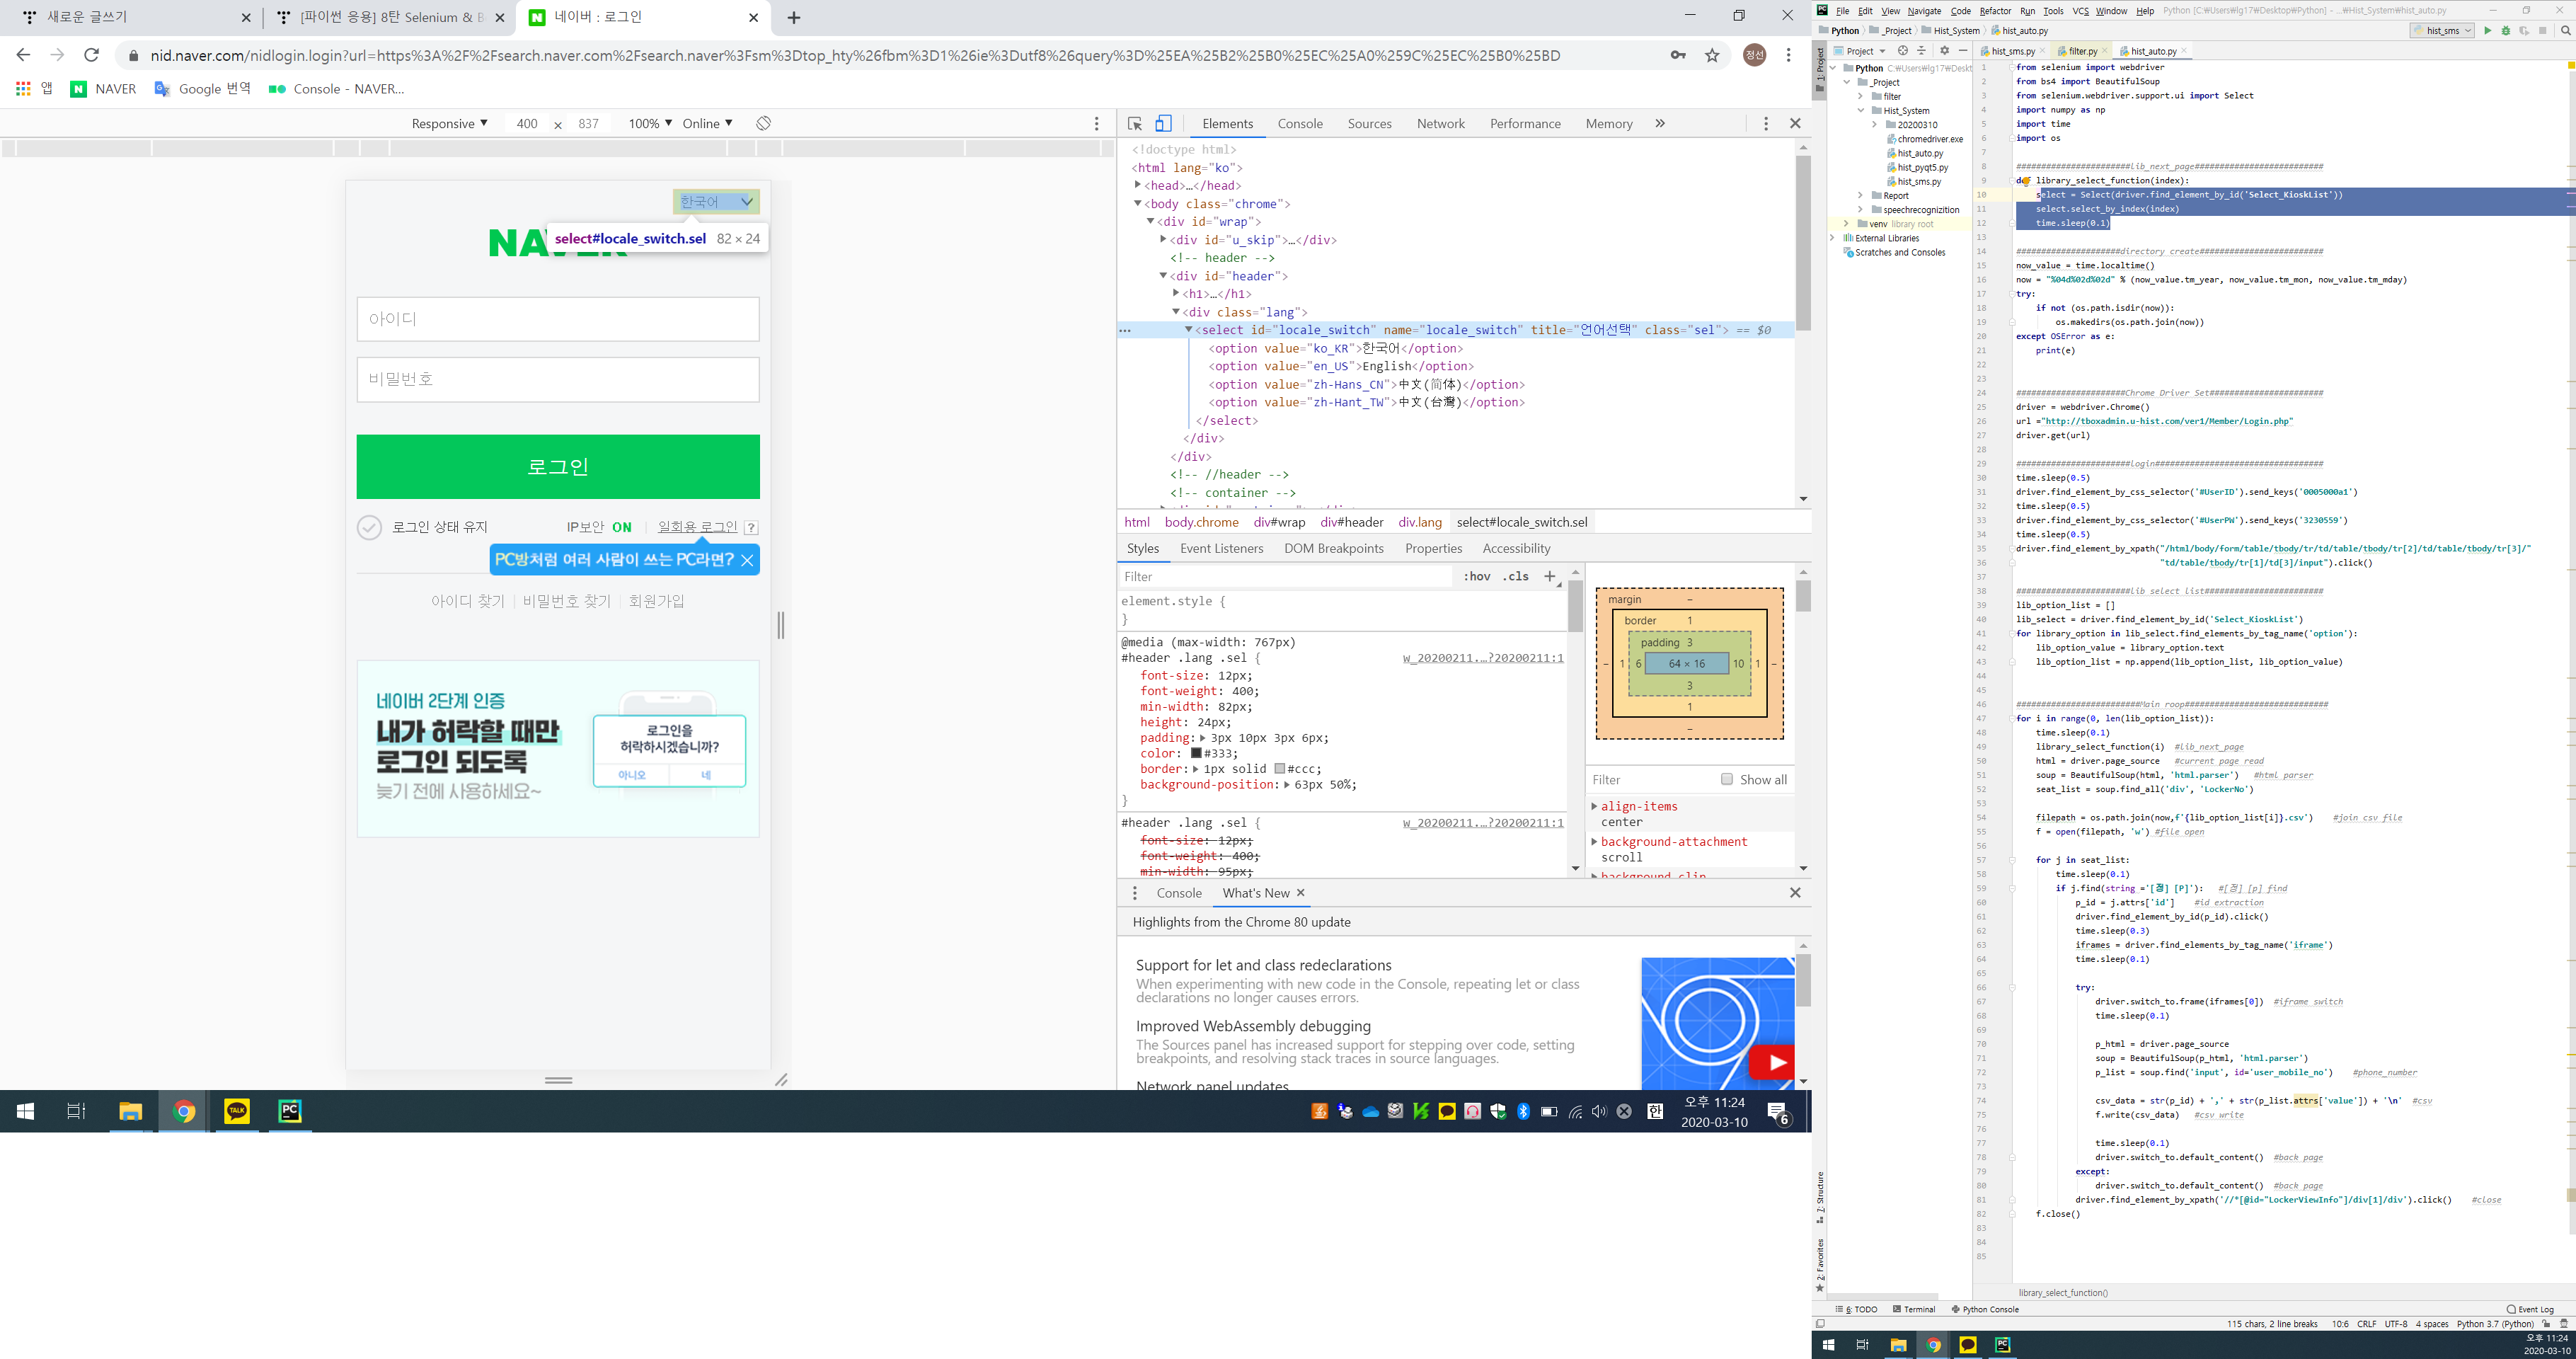Screen dimensions: 2576x1359
Task: Click the rotate device orientation icon
Action: point(763,123)
